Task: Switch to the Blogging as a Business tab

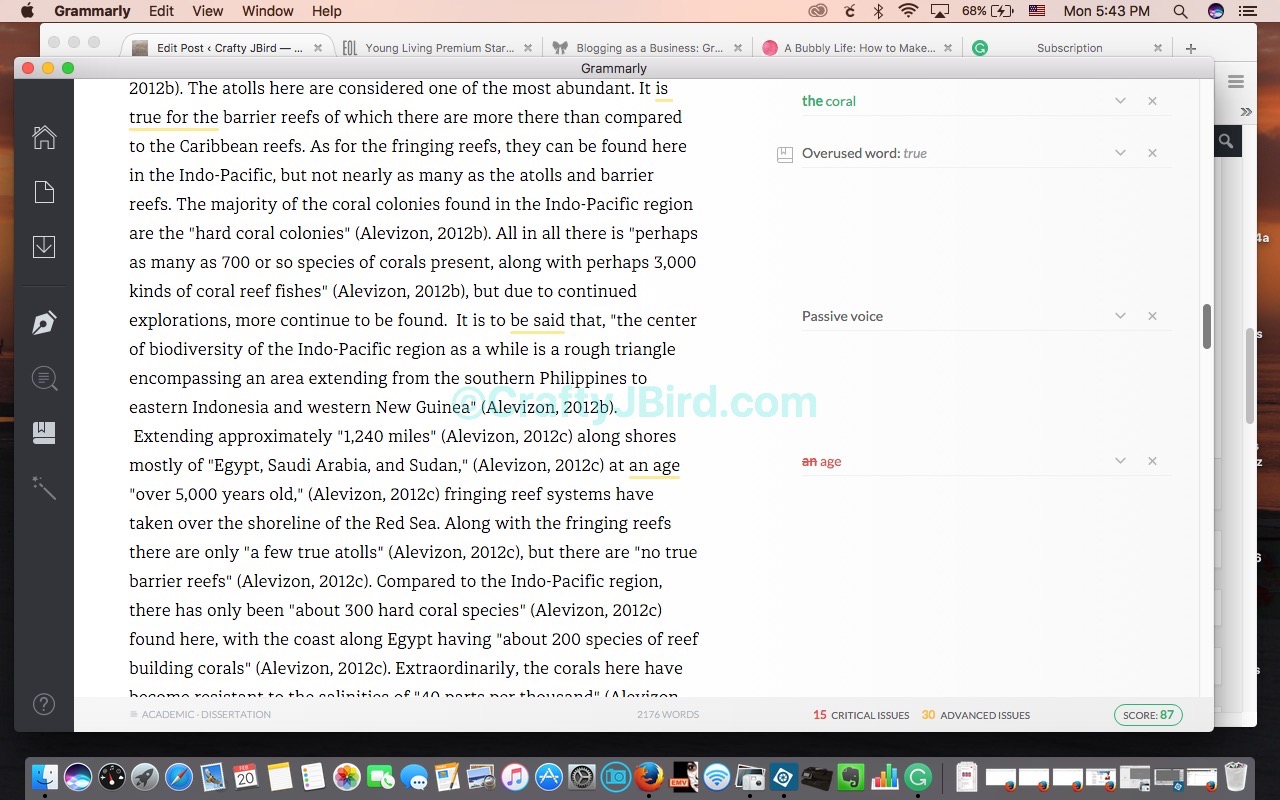Action: click(648, 48)
